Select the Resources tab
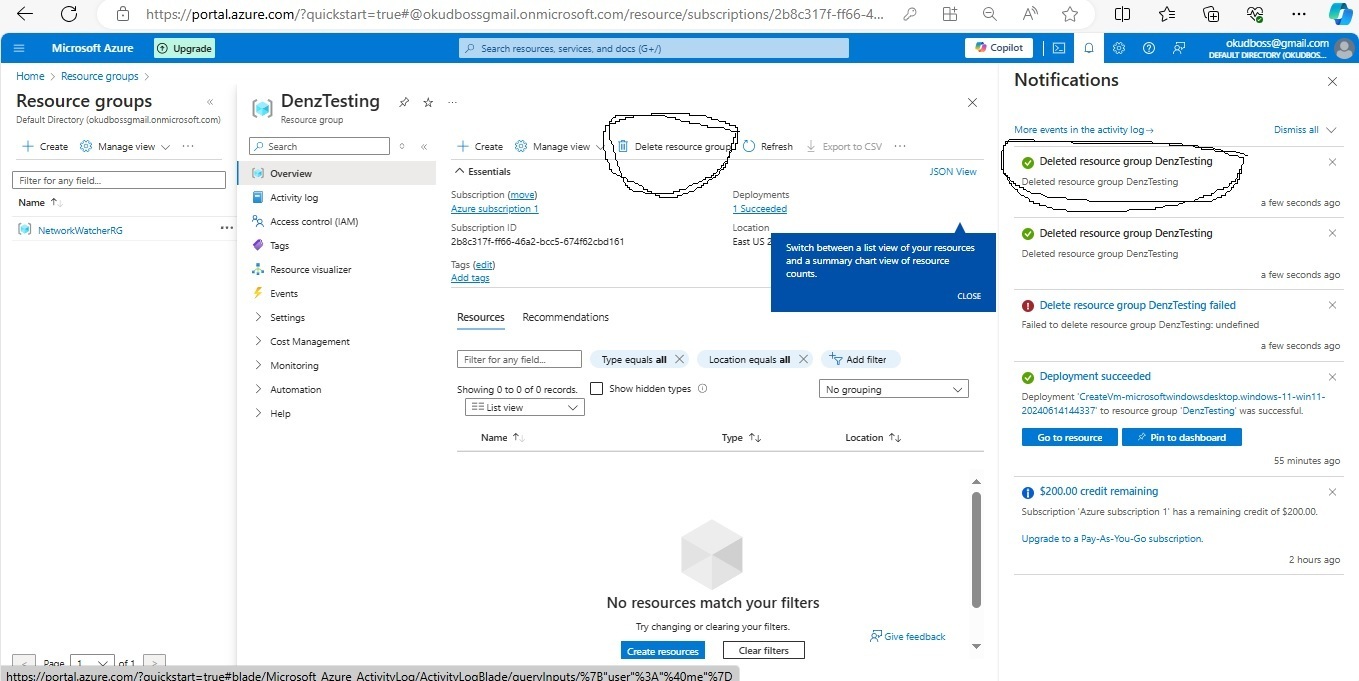This screenshot has height=681, width=1359. tap(481, 317)
